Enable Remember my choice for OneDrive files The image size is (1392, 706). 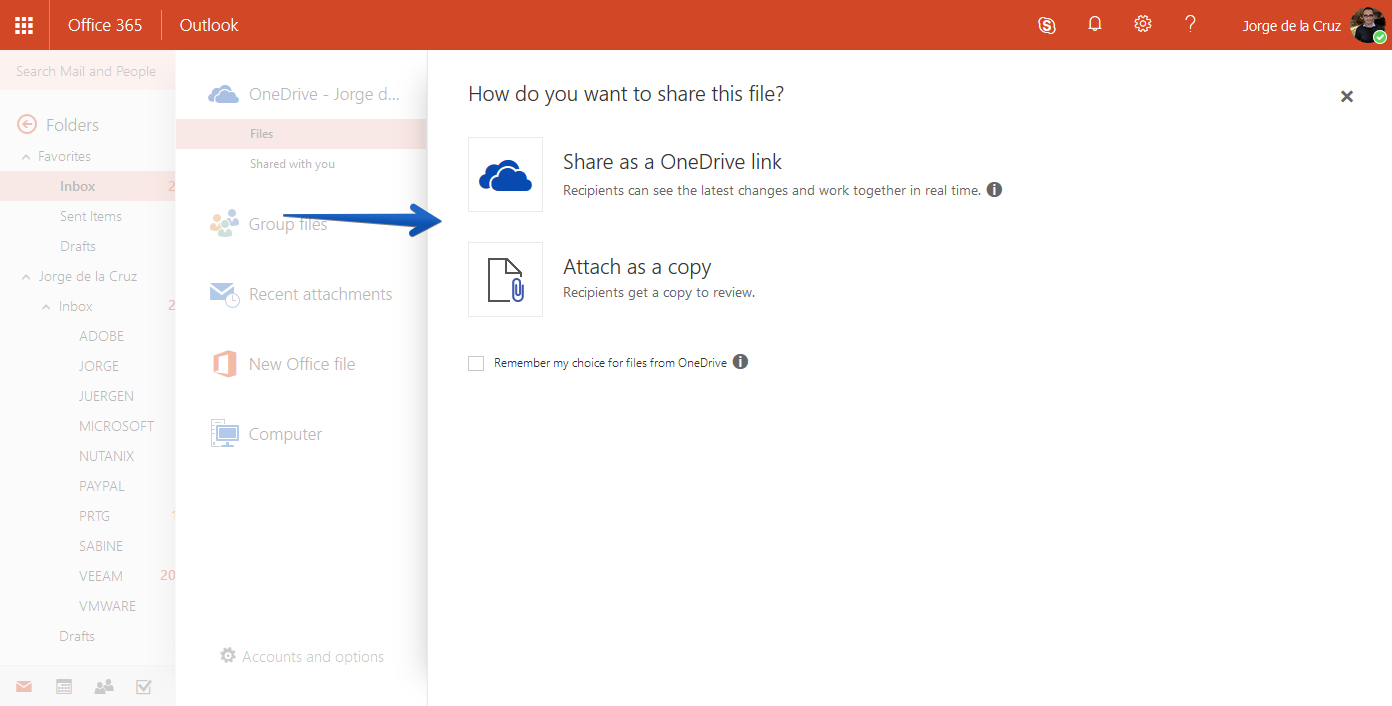coord(476,363)
